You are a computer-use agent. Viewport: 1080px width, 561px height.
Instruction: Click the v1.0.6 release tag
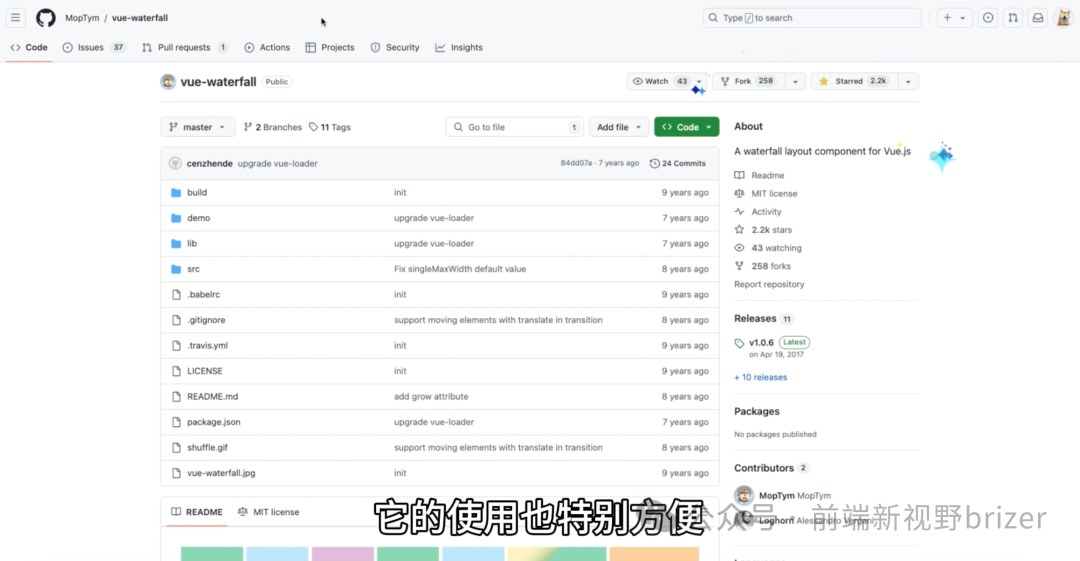pos(761,343)
